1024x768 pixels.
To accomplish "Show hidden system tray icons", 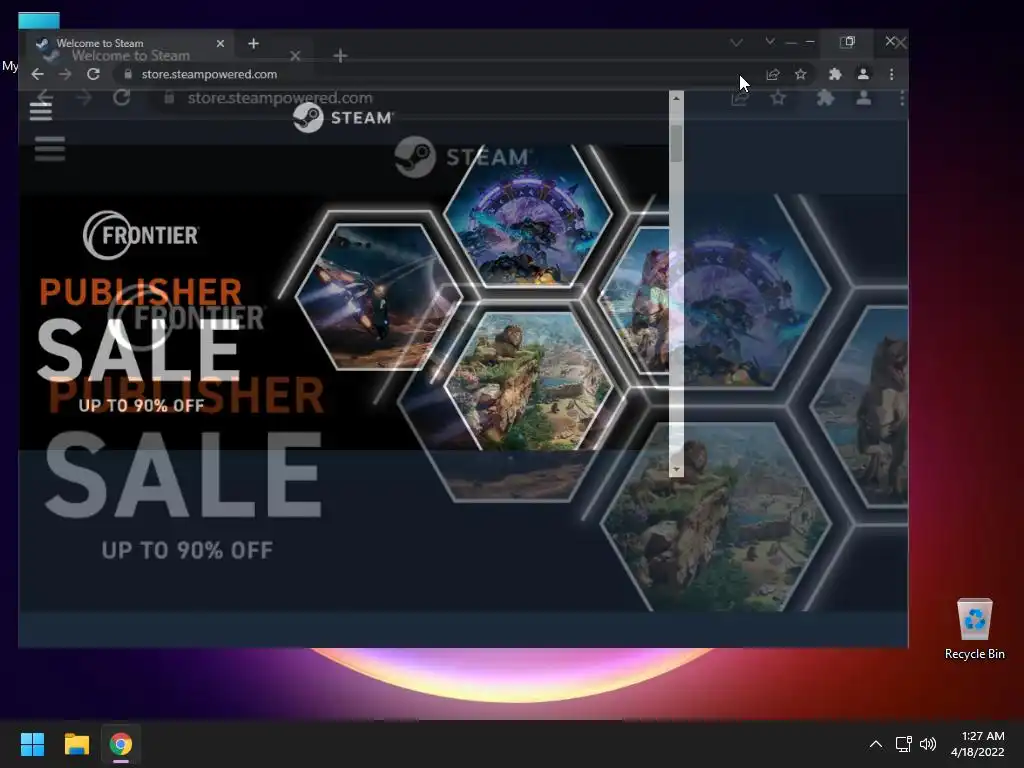I will point(876,744).
